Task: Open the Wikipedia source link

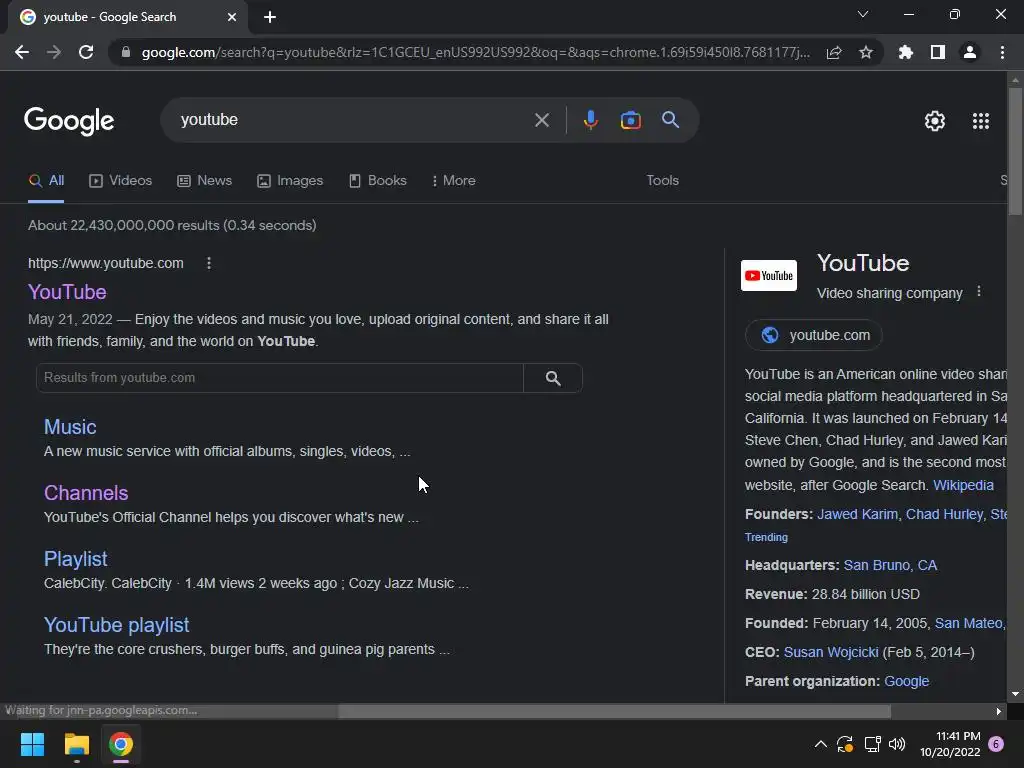Action: pyautogui.click(x=963, y=485)
